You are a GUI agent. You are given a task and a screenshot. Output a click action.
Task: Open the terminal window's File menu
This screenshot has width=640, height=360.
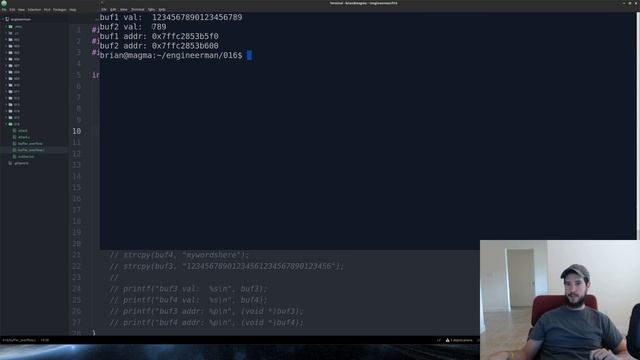point(104,9)
